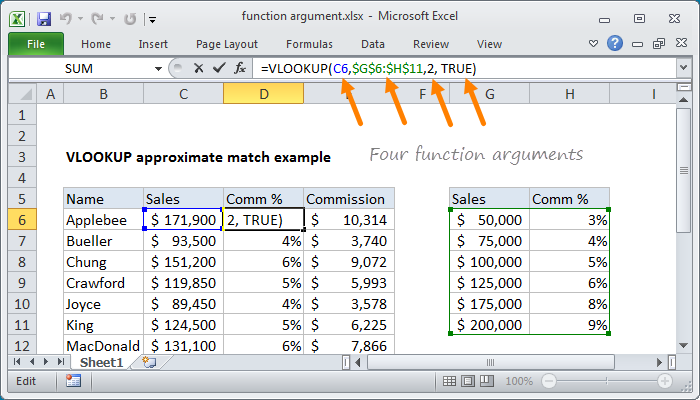
Task: Select cell with sales $ 171,900
Action: [x=183, y=220]
